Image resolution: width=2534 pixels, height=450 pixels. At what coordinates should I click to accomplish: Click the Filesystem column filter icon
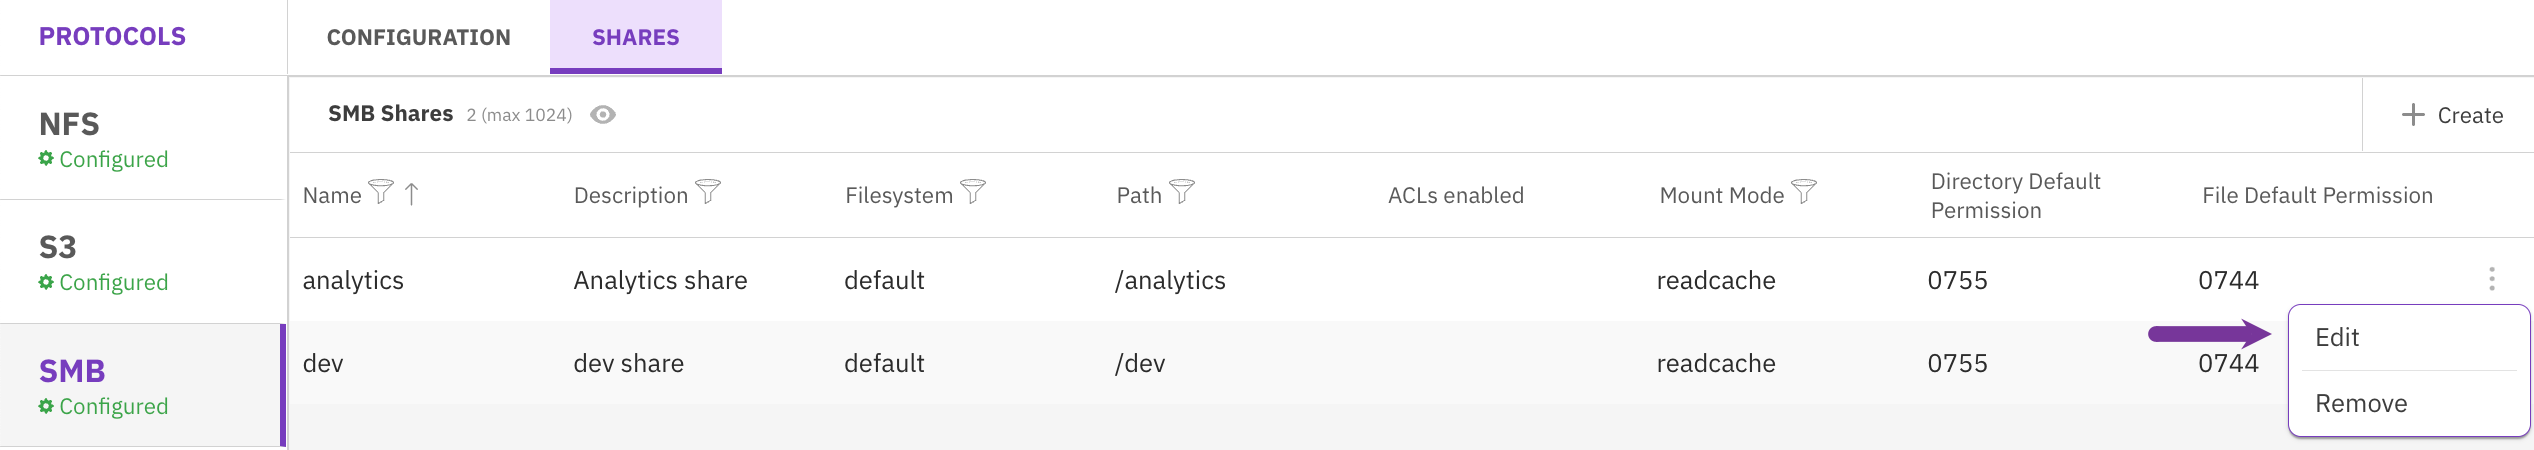[973, 191]
